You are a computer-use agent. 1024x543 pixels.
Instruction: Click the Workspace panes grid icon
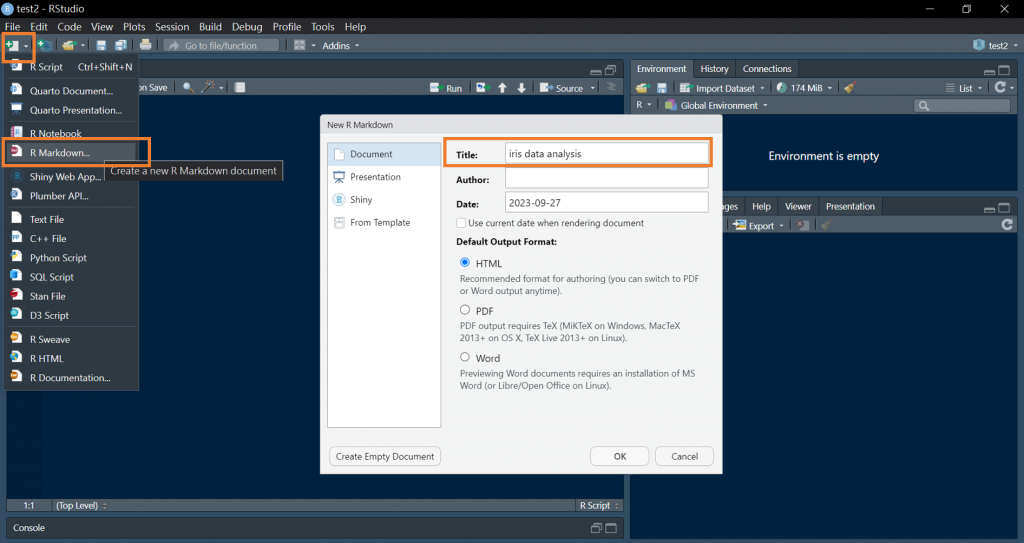pyautogui.click(x=300, y=45)
